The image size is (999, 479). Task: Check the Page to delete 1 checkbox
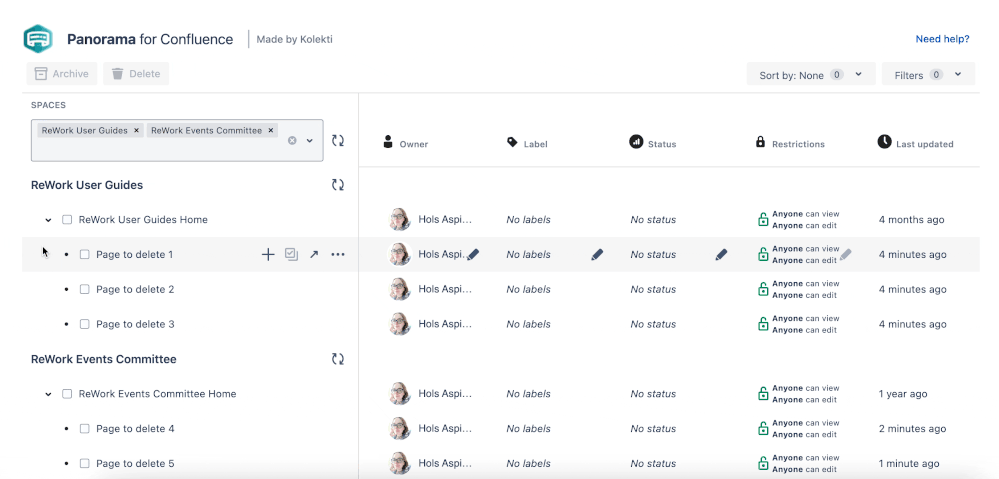[85, 255]
